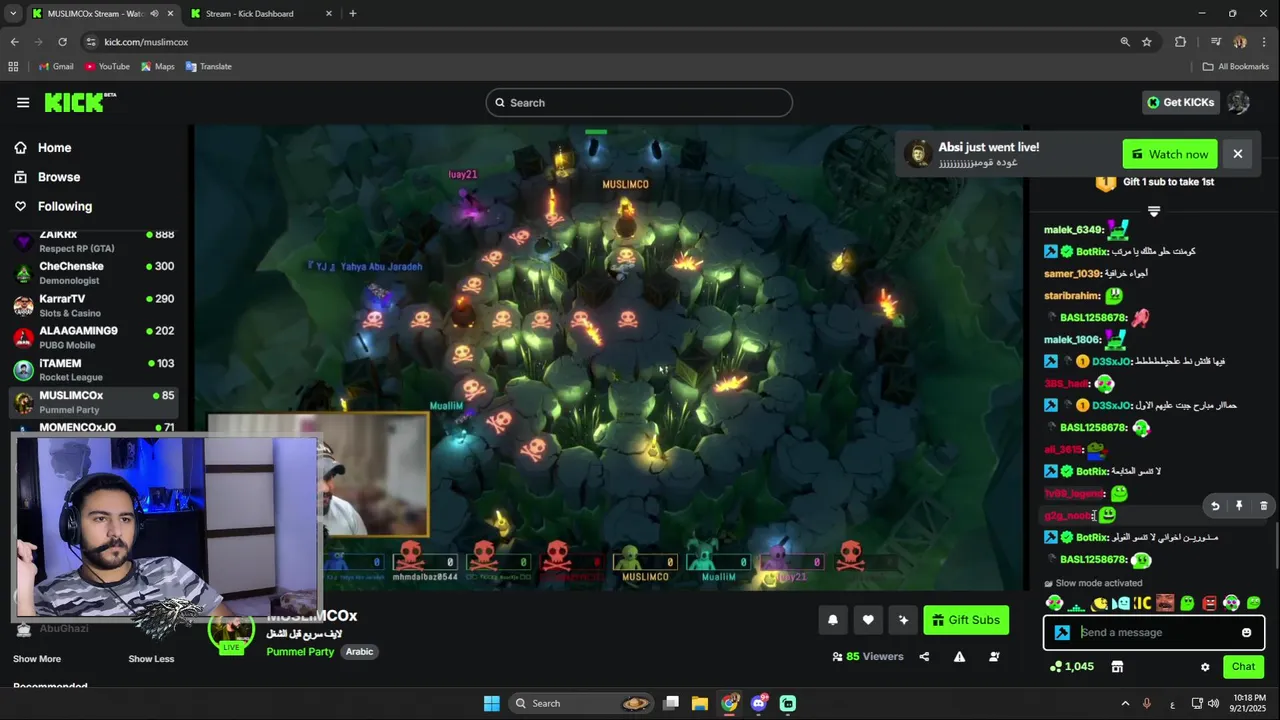
Task: Click the Pummel Party category link
Action: [300, 652]
